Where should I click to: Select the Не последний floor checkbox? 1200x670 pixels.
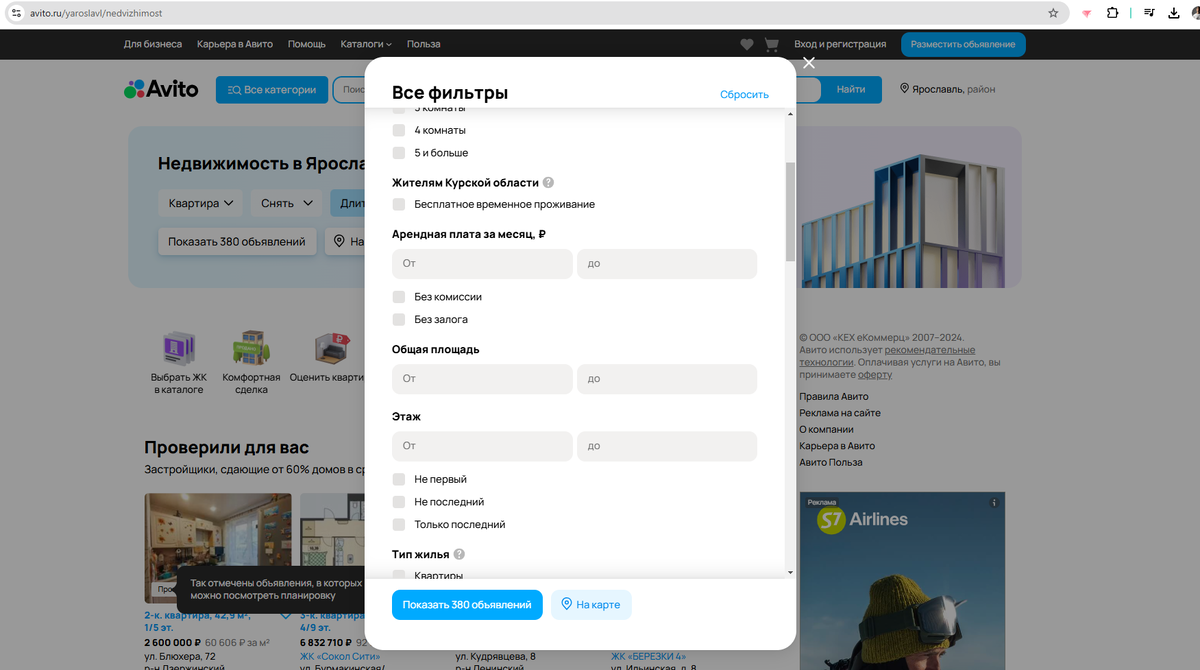(399, 502)
